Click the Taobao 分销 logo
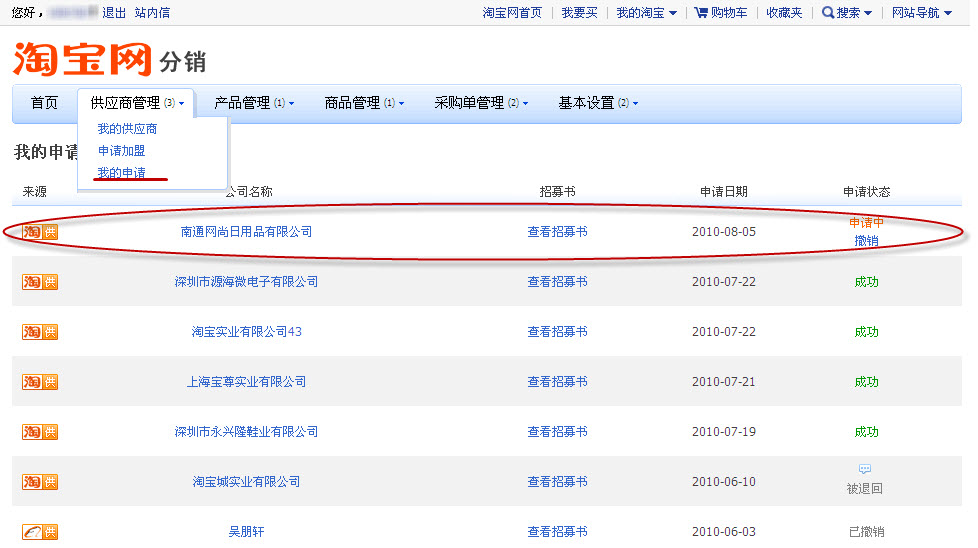978x548 pixels. click(109, 59)
